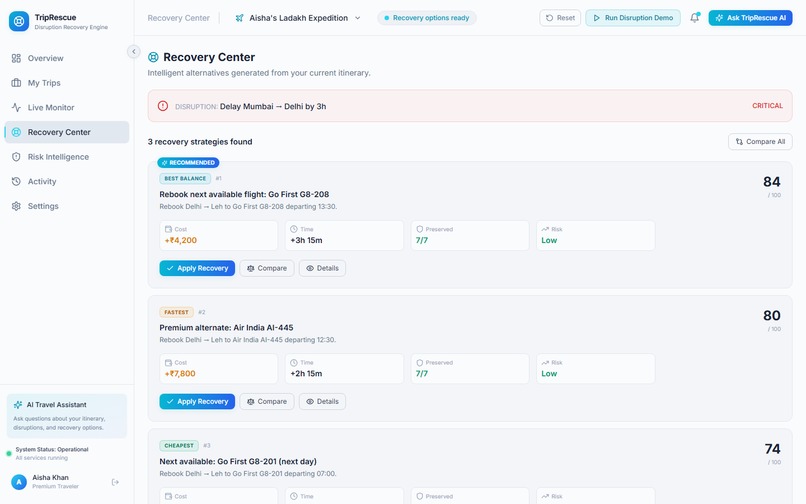Compare the Air India AI-445 option

click(267, 402)
